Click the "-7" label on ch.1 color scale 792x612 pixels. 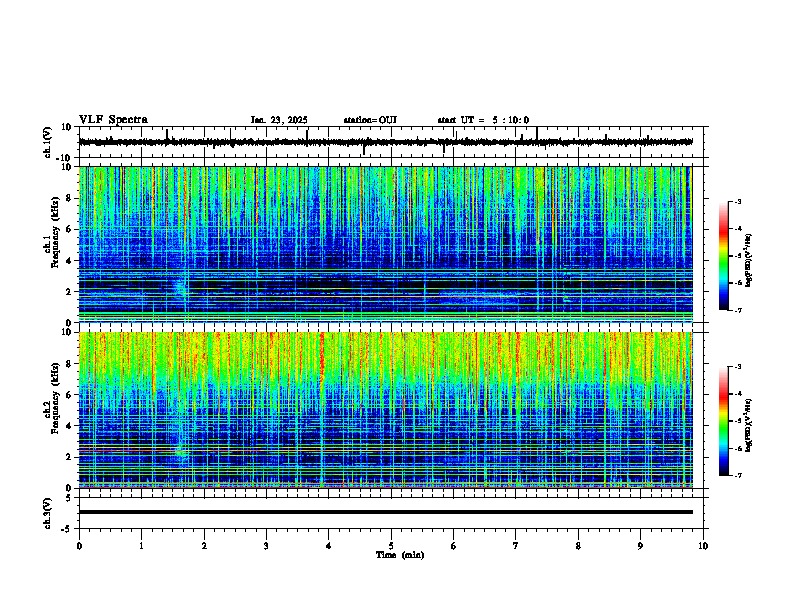738,310
